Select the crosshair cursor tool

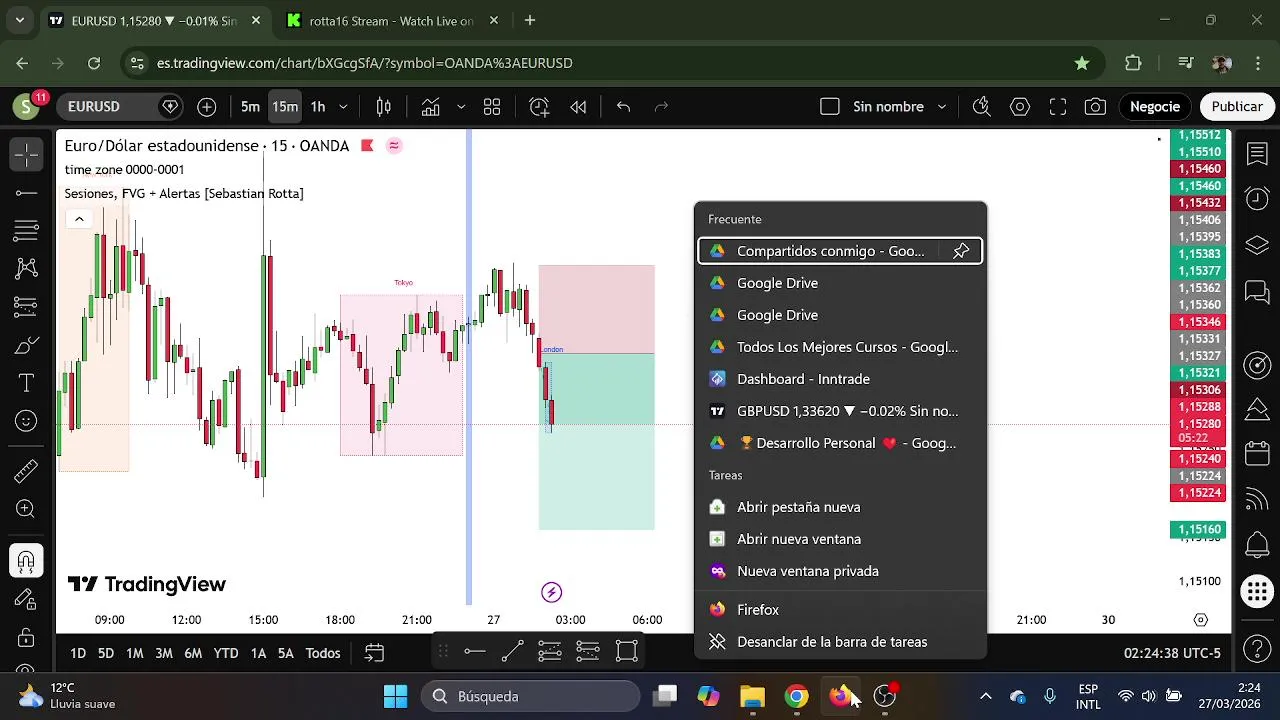(x=26, y=154)
